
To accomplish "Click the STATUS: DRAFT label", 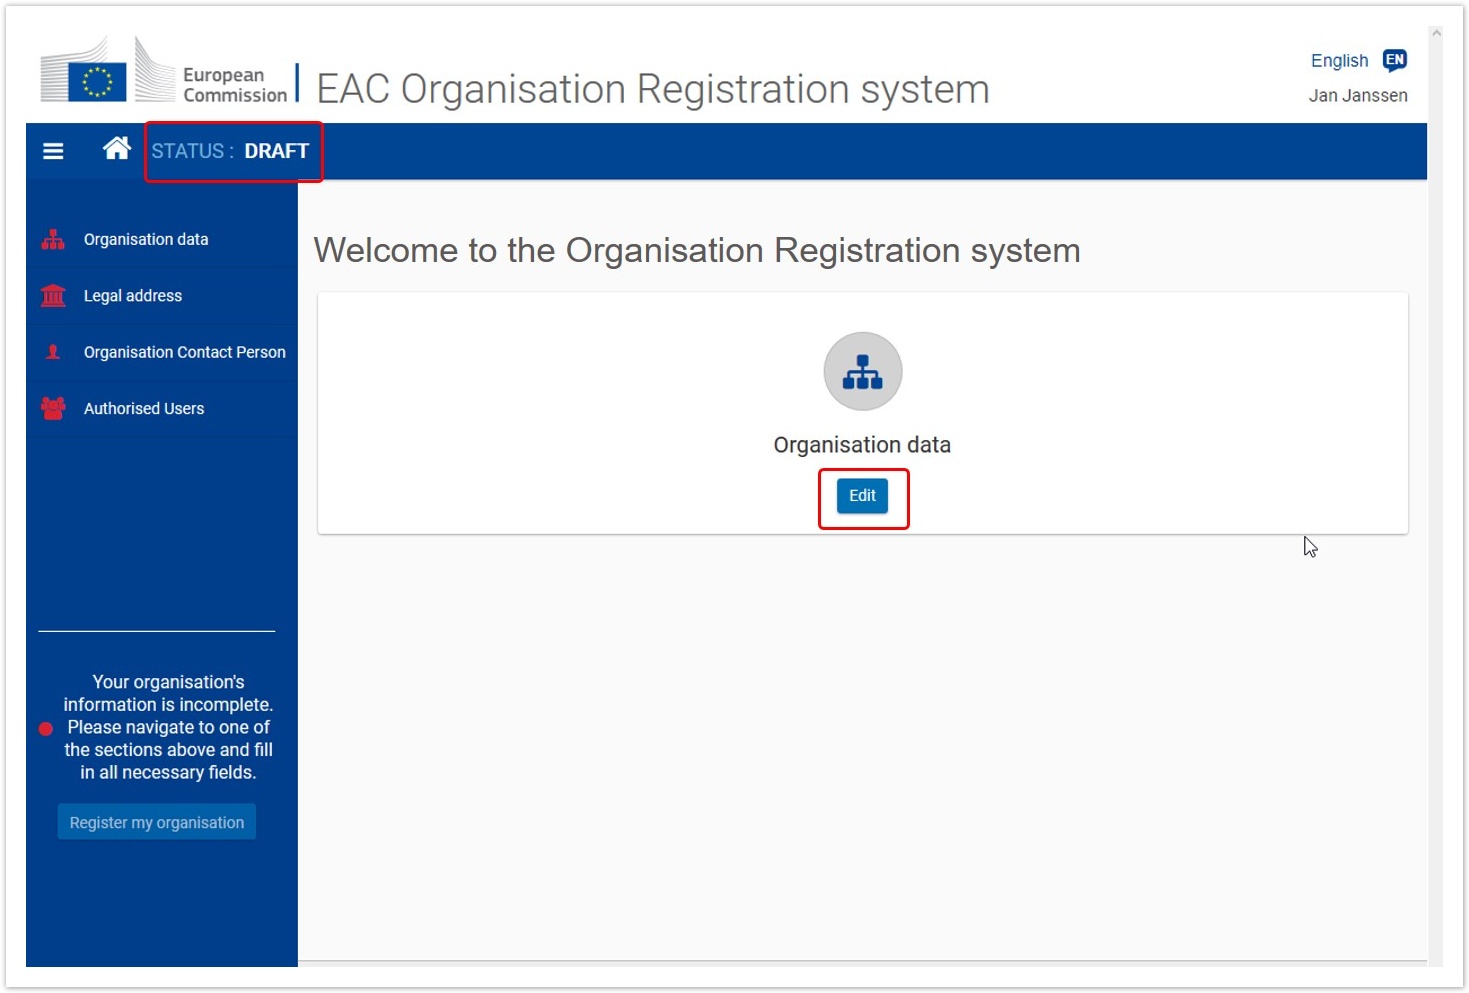I will pos(231,151).
